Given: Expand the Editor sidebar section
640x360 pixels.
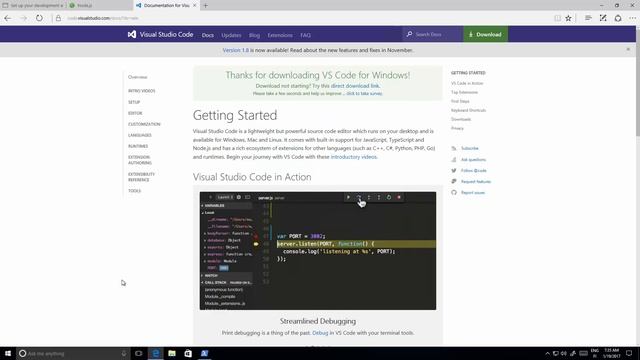Looking at the screenshot, I should click(135, 113).
